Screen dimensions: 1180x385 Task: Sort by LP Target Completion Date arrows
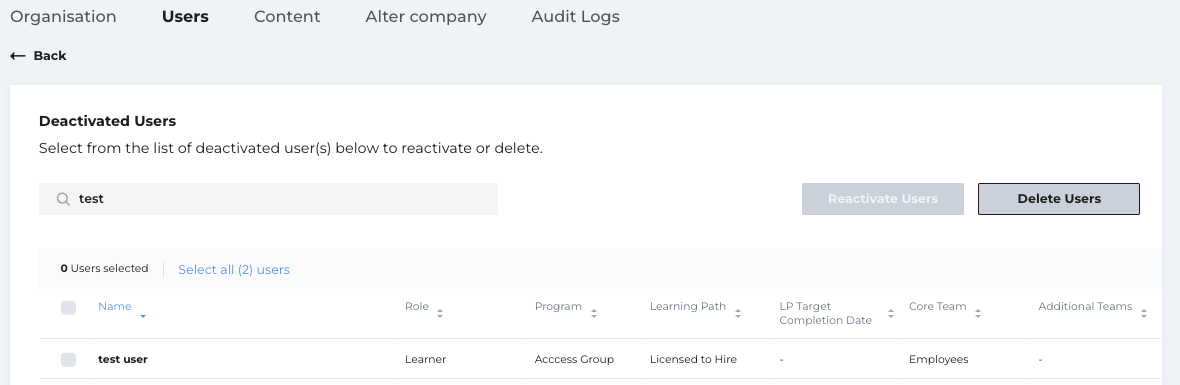(x=890, y=314)
